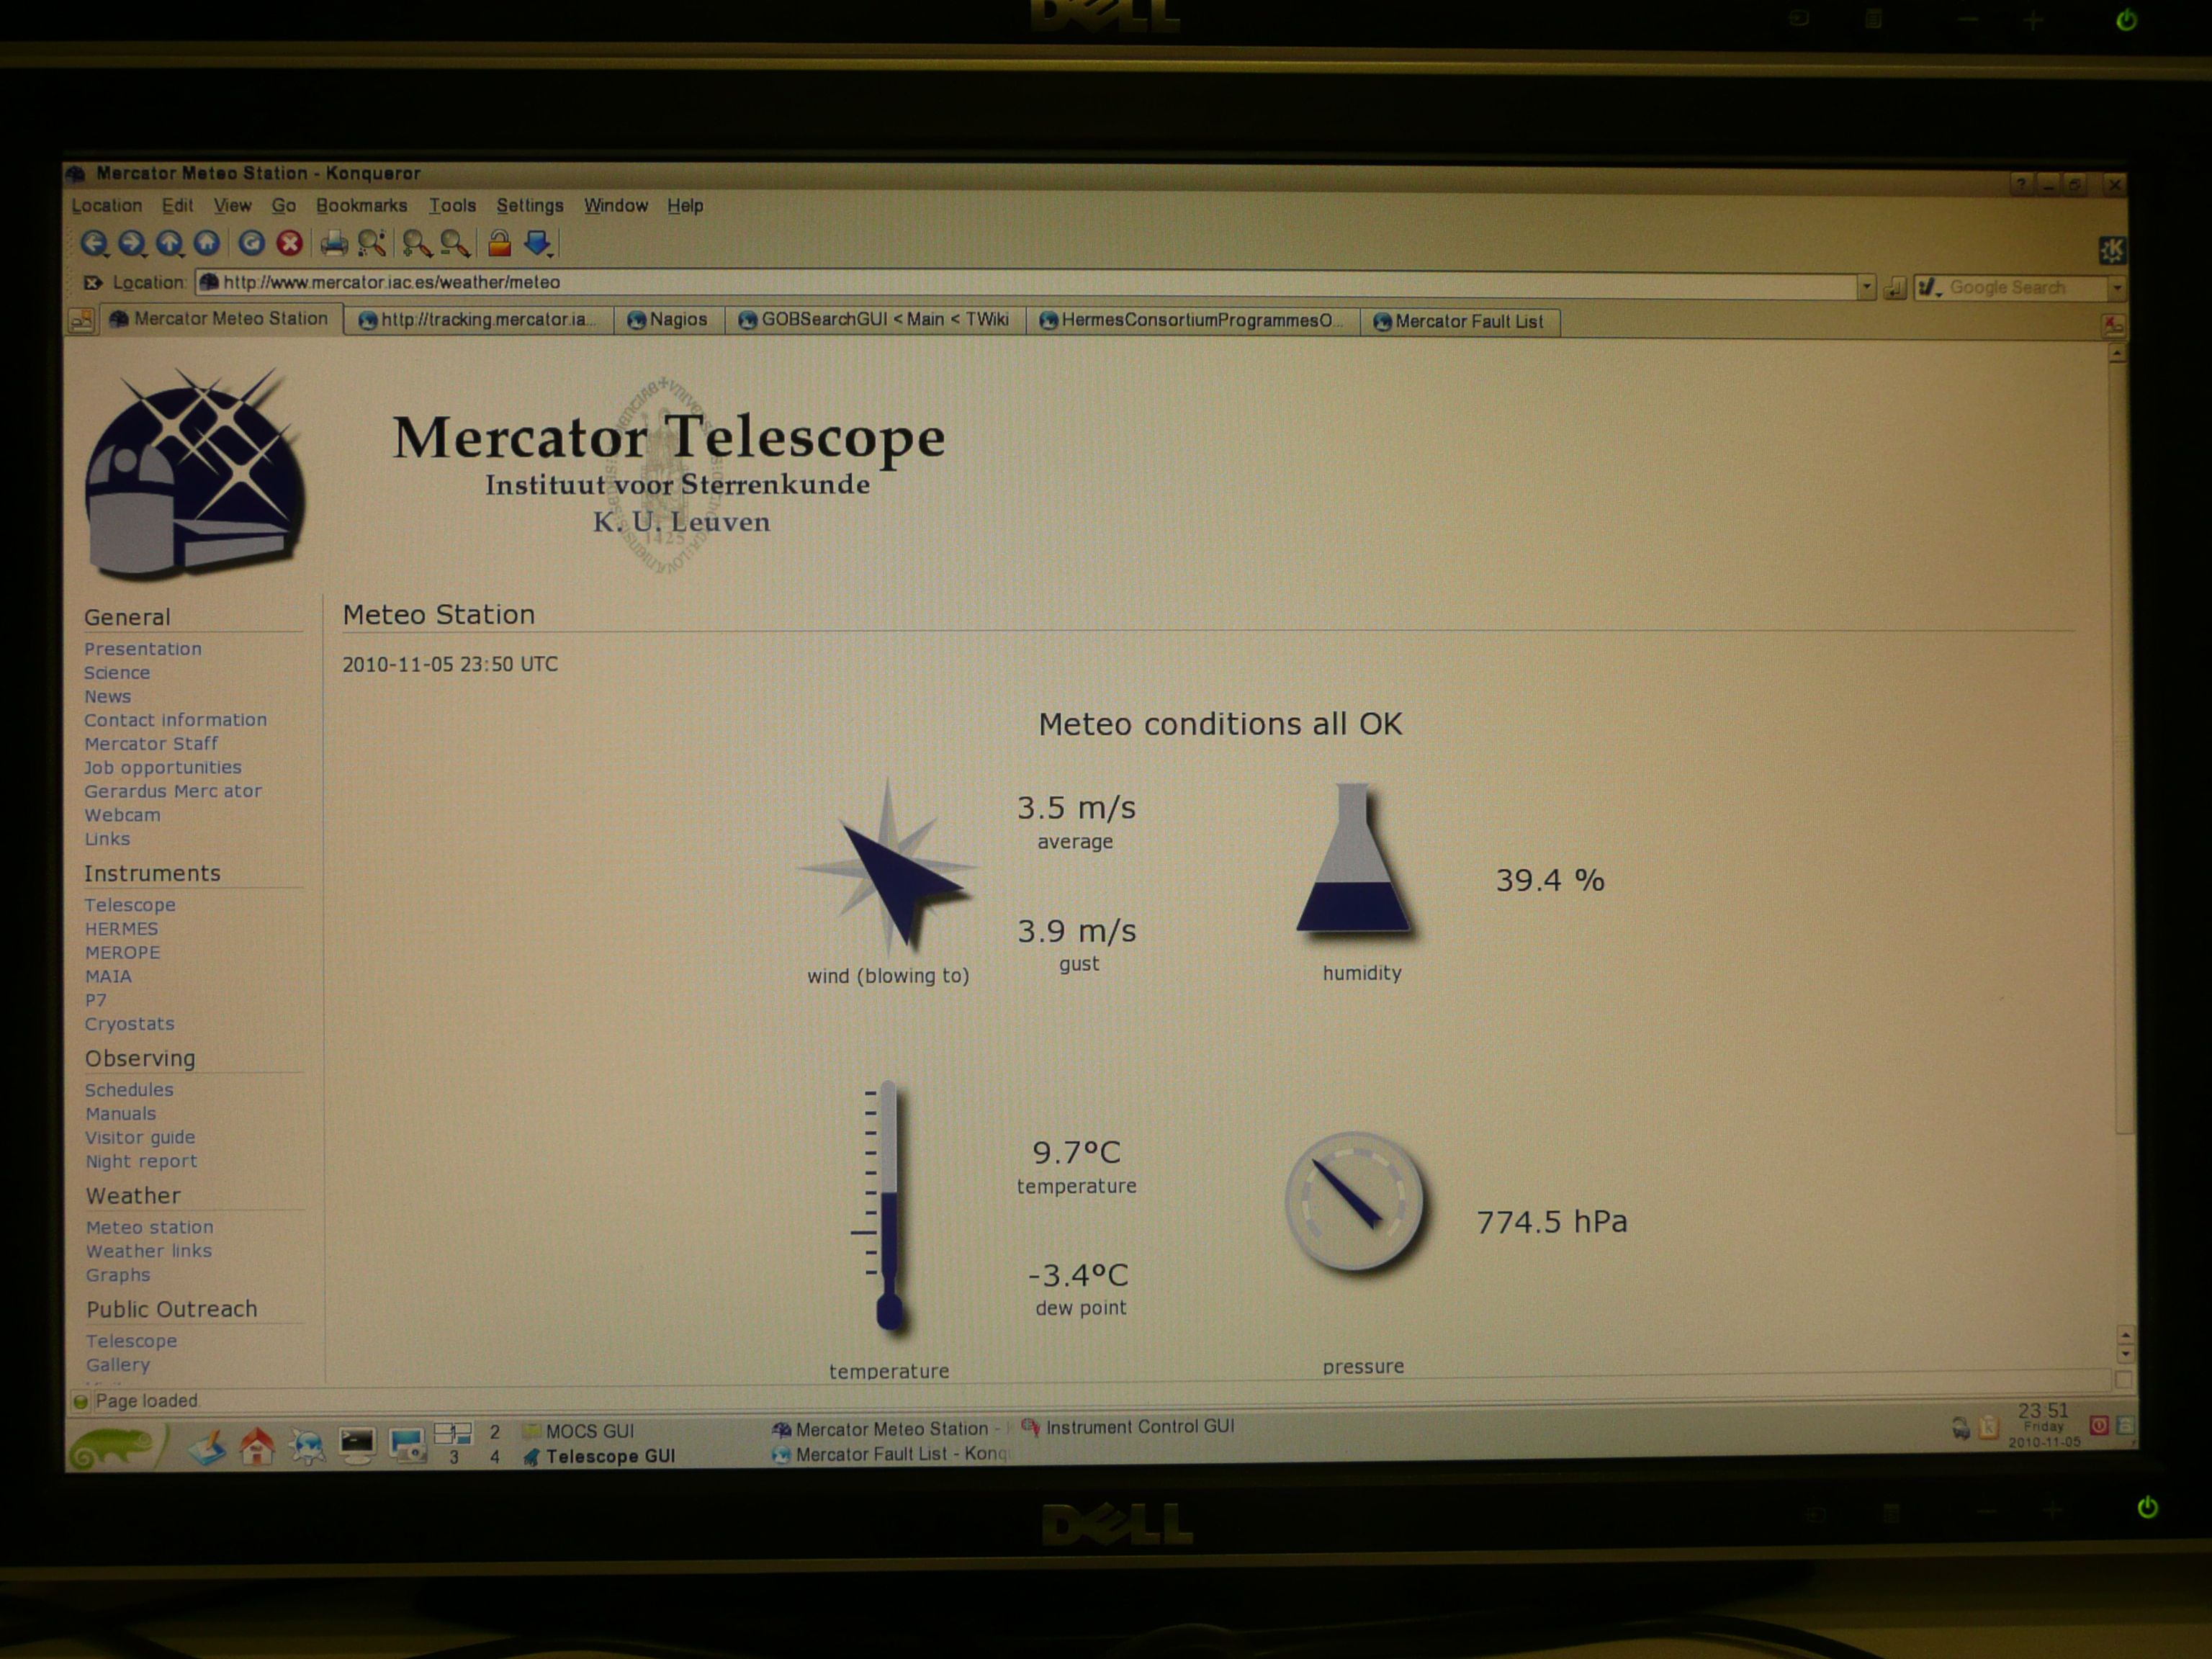The image size is (2212, 1659).
Task: Open the Bookmarks menu
Action: 361,205
